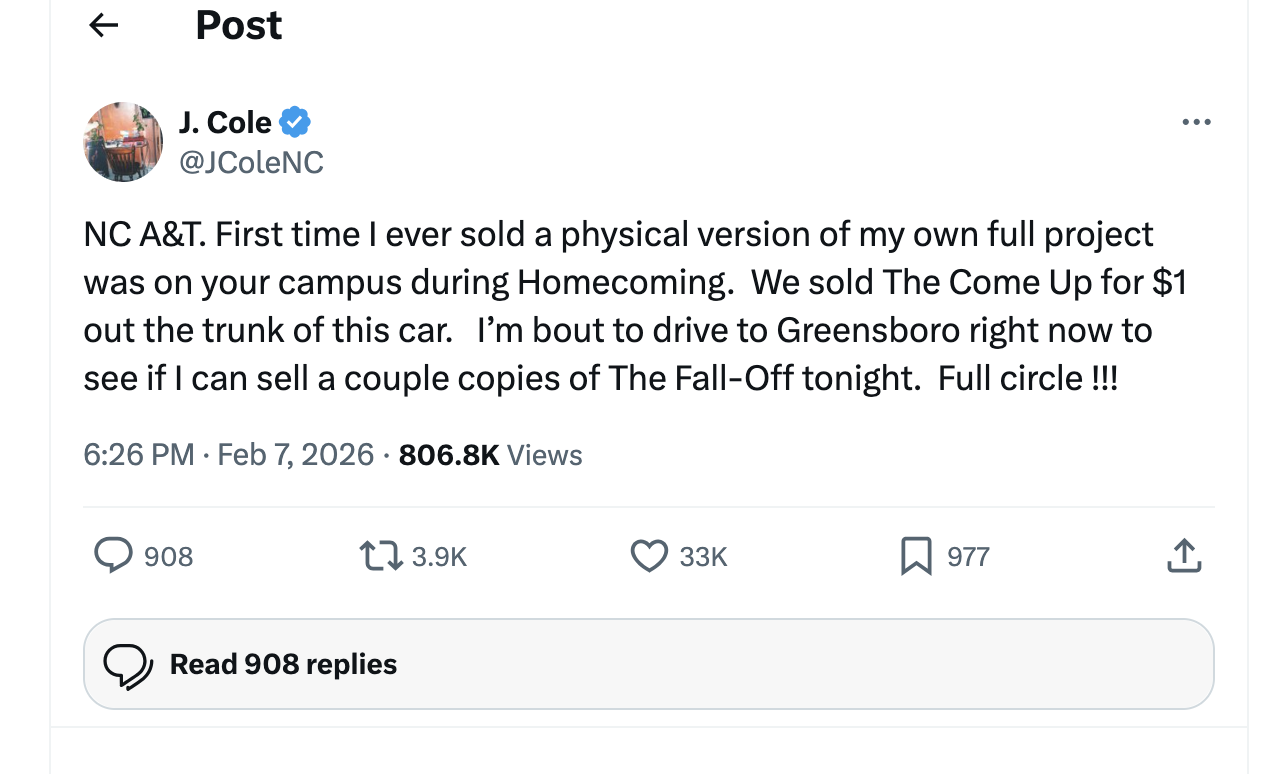Like the post with the heart icon
Viewport: 1274px width, 774px height.
(x=649, y=555)
